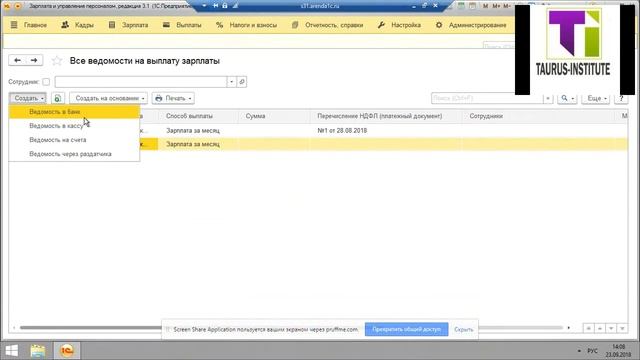Show hidden system tray icons
Screen dimensions: 640x360
[x=579, y=351]
